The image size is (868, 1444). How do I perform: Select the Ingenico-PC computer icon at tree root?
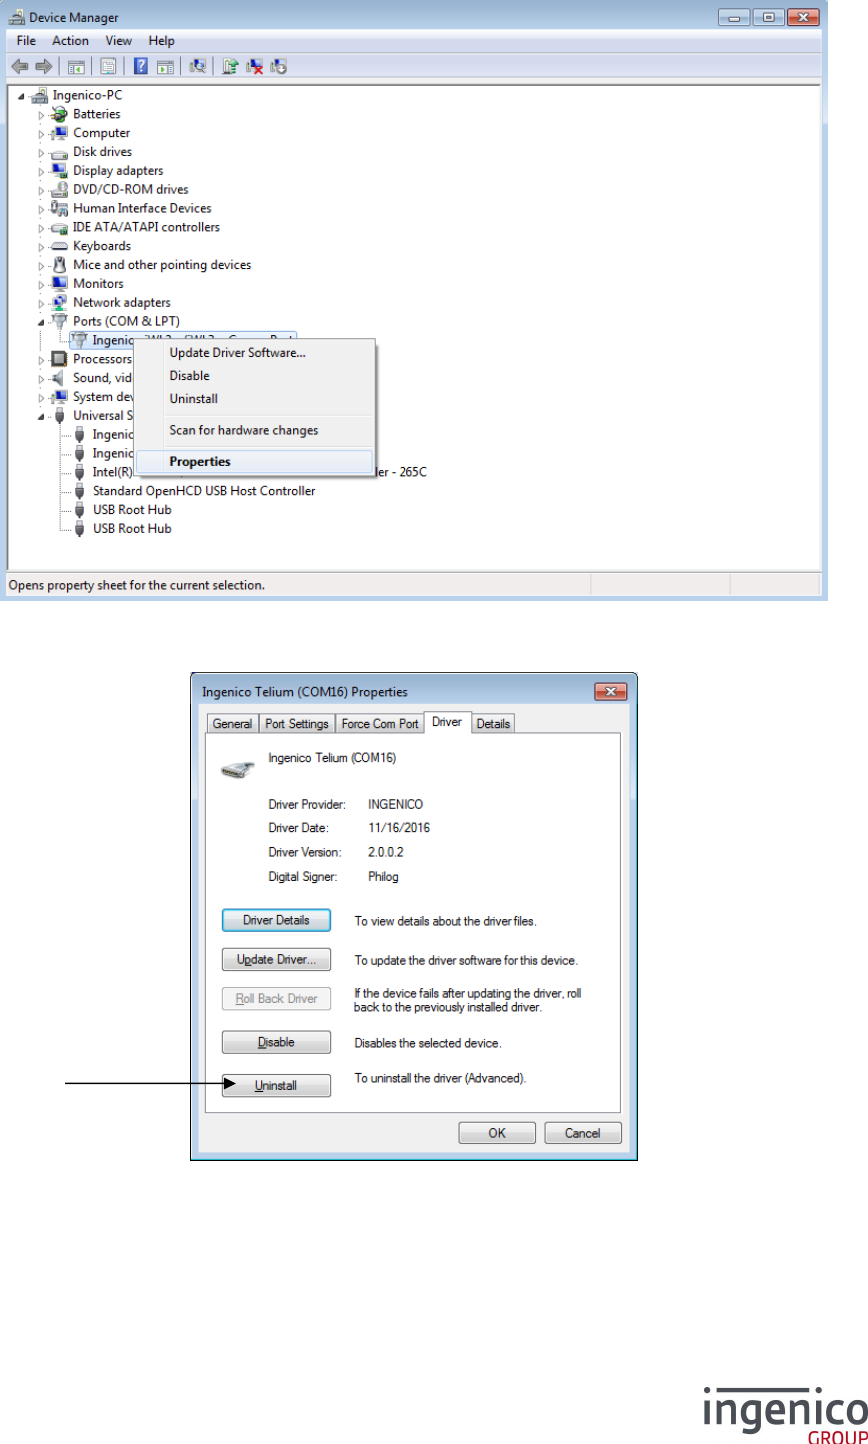pos(40,95)
